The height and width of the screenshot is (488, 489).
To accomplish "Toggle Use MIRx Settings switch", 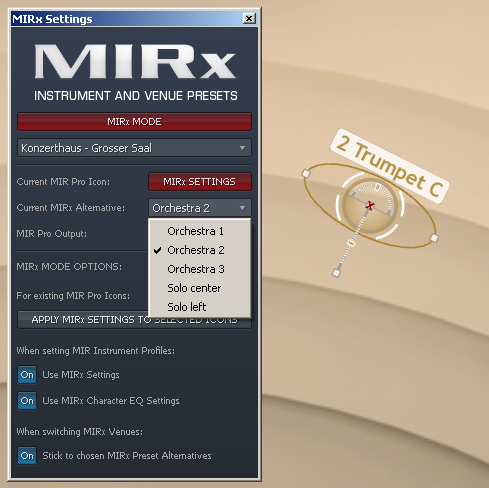I will coord(27,375).
